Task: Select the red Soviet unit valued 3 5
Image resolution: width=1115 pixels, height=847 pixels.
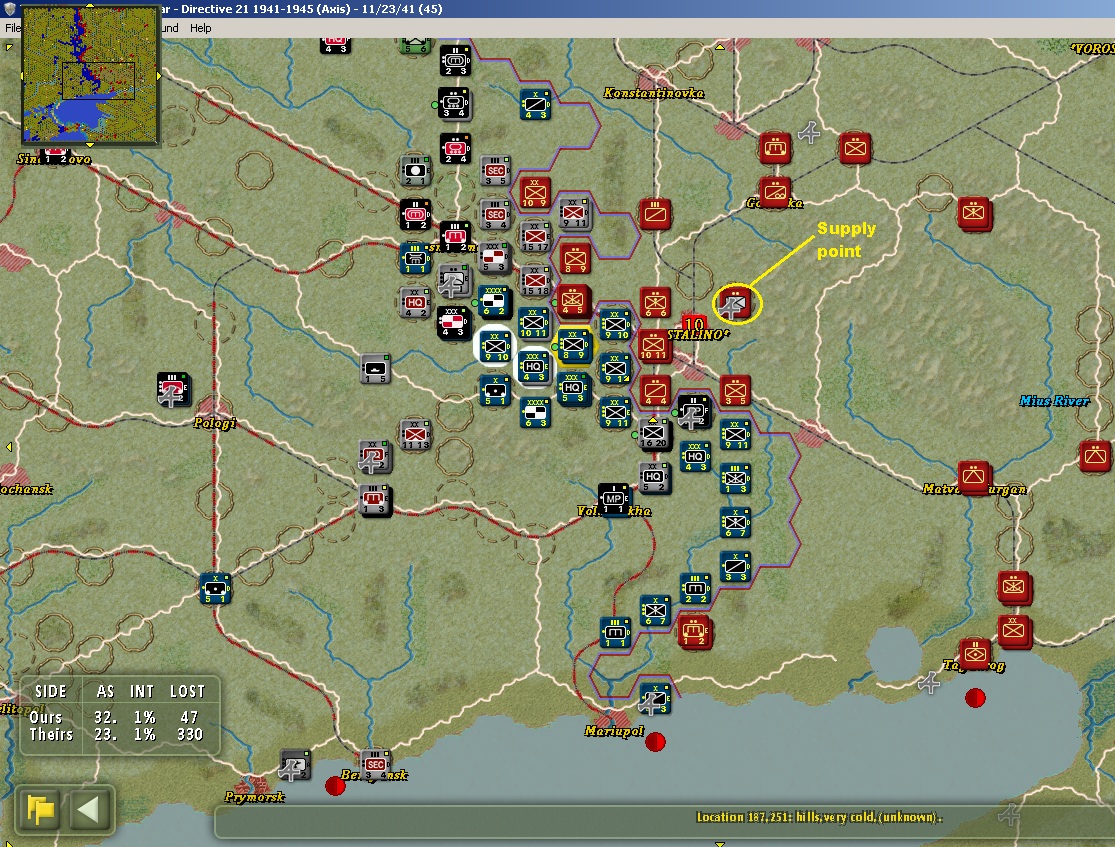Action: pyautogui.click(x=735, y=390)
